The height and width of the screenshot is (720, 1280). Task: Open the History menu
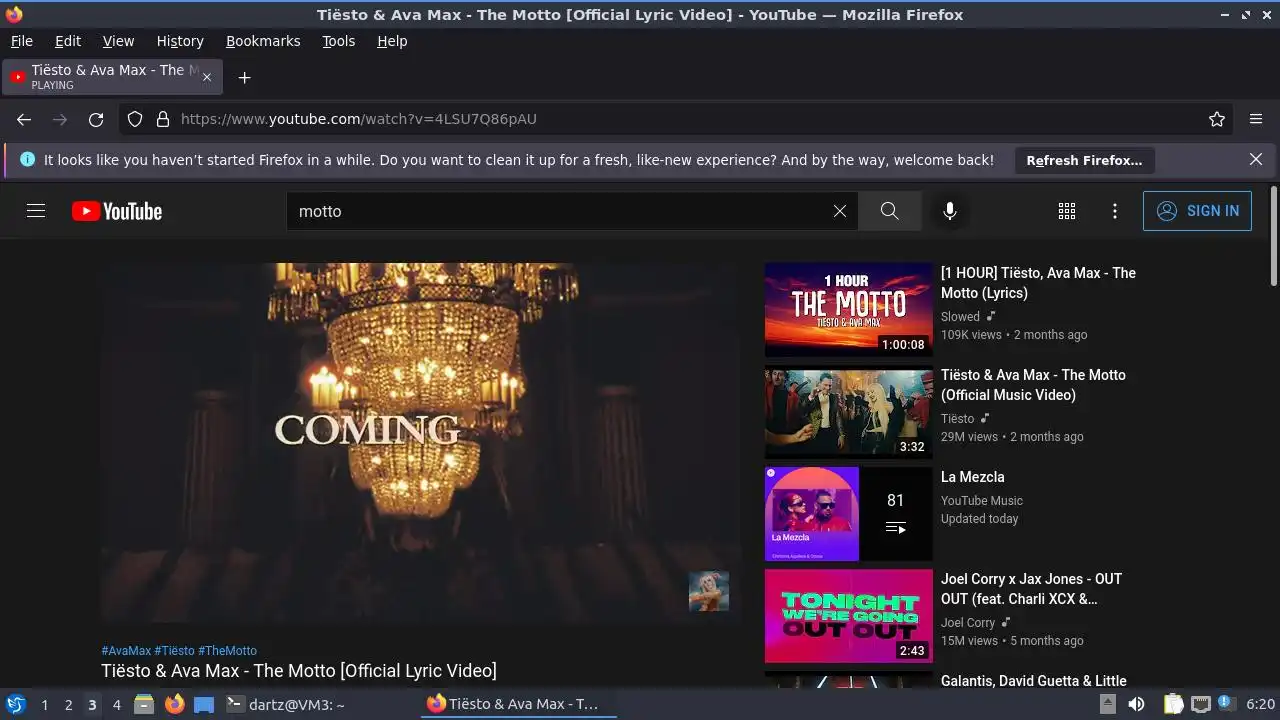[180, 41]
